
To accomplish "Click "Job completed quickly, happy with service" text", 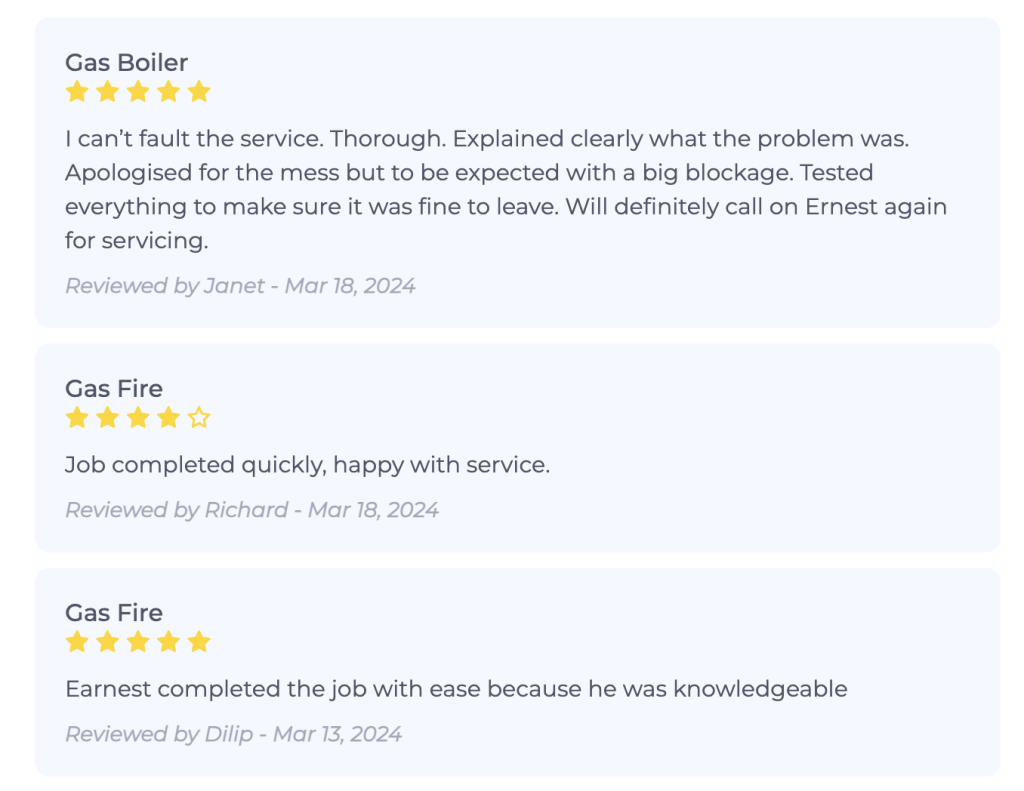I will (x=307, y=465).
